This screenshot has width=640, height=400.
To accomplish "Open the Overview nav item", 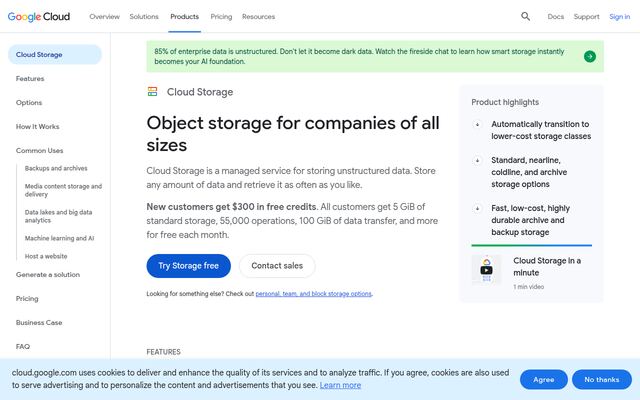I will [104, 17].
